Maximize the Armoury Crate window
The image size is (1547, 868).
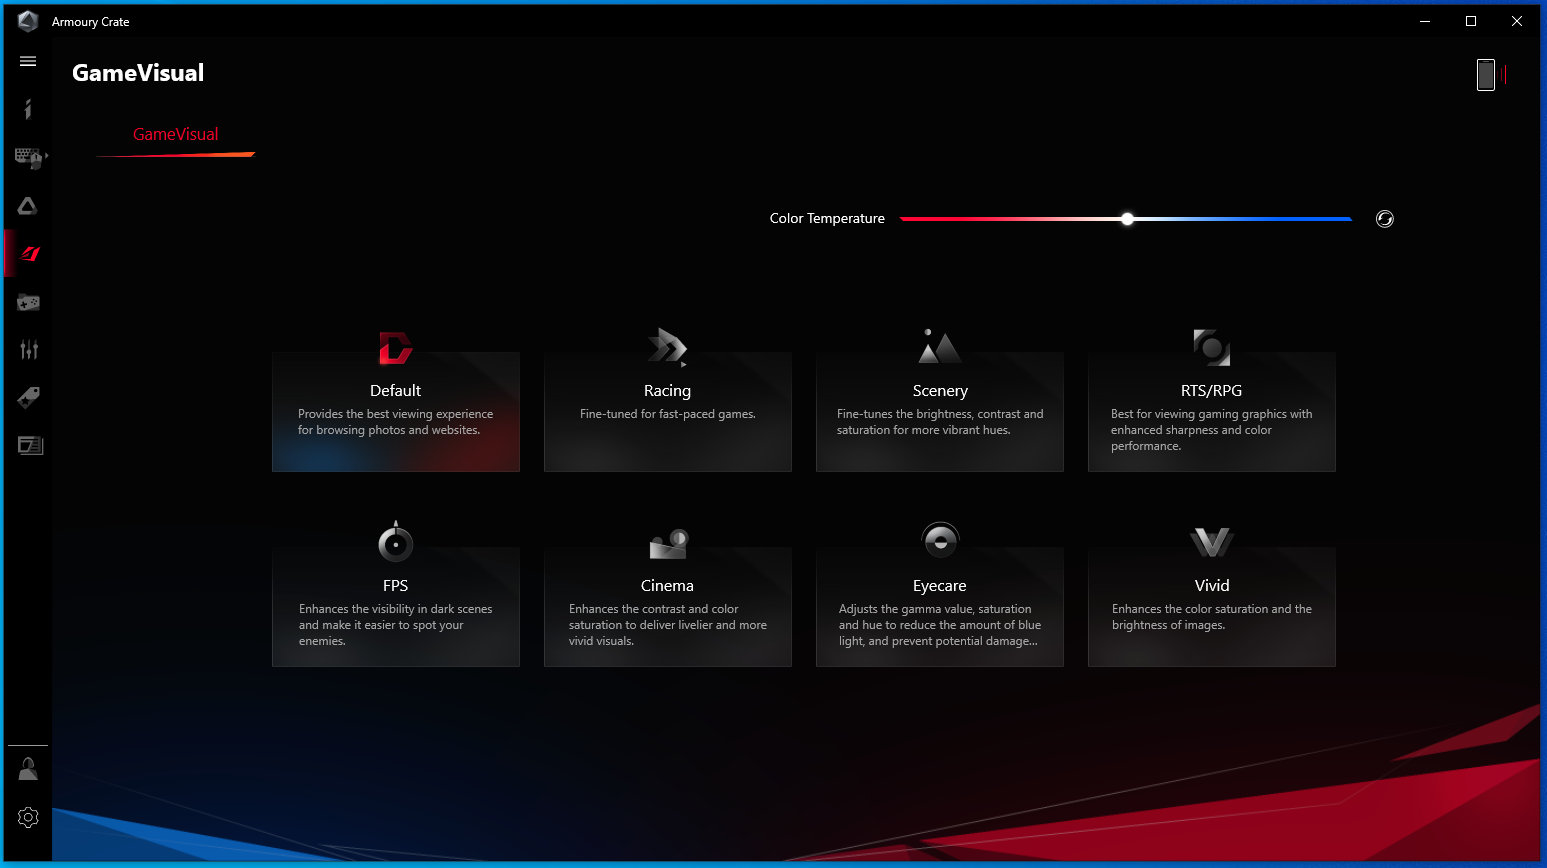(x=1471, y=21)
